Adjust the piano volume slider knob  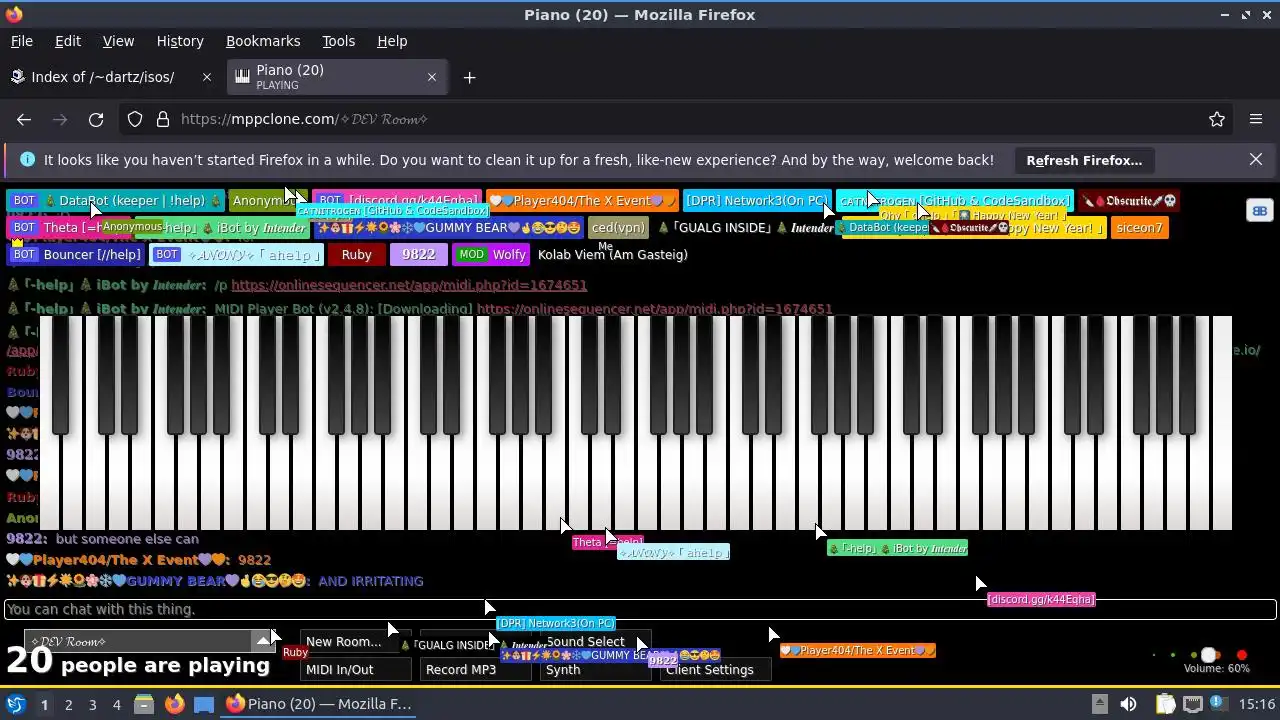1209,656
